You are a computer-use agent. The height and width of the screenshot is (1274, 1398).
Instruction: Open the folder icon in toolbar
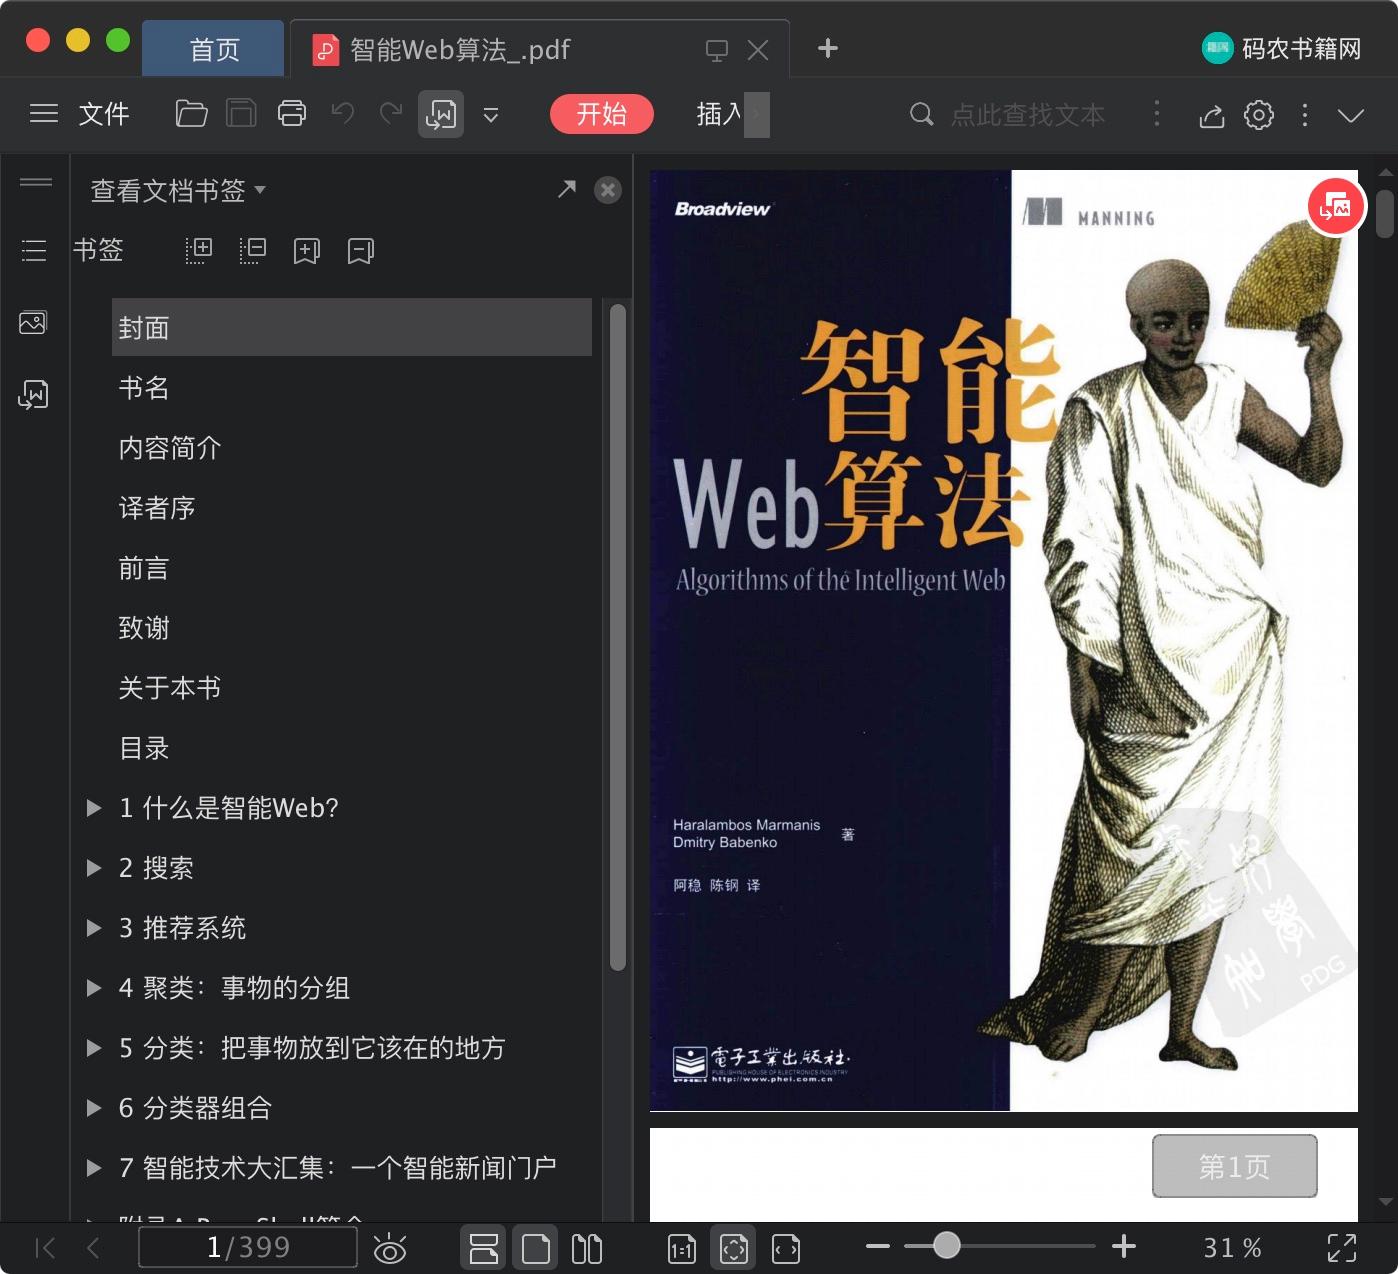[191, 114]
